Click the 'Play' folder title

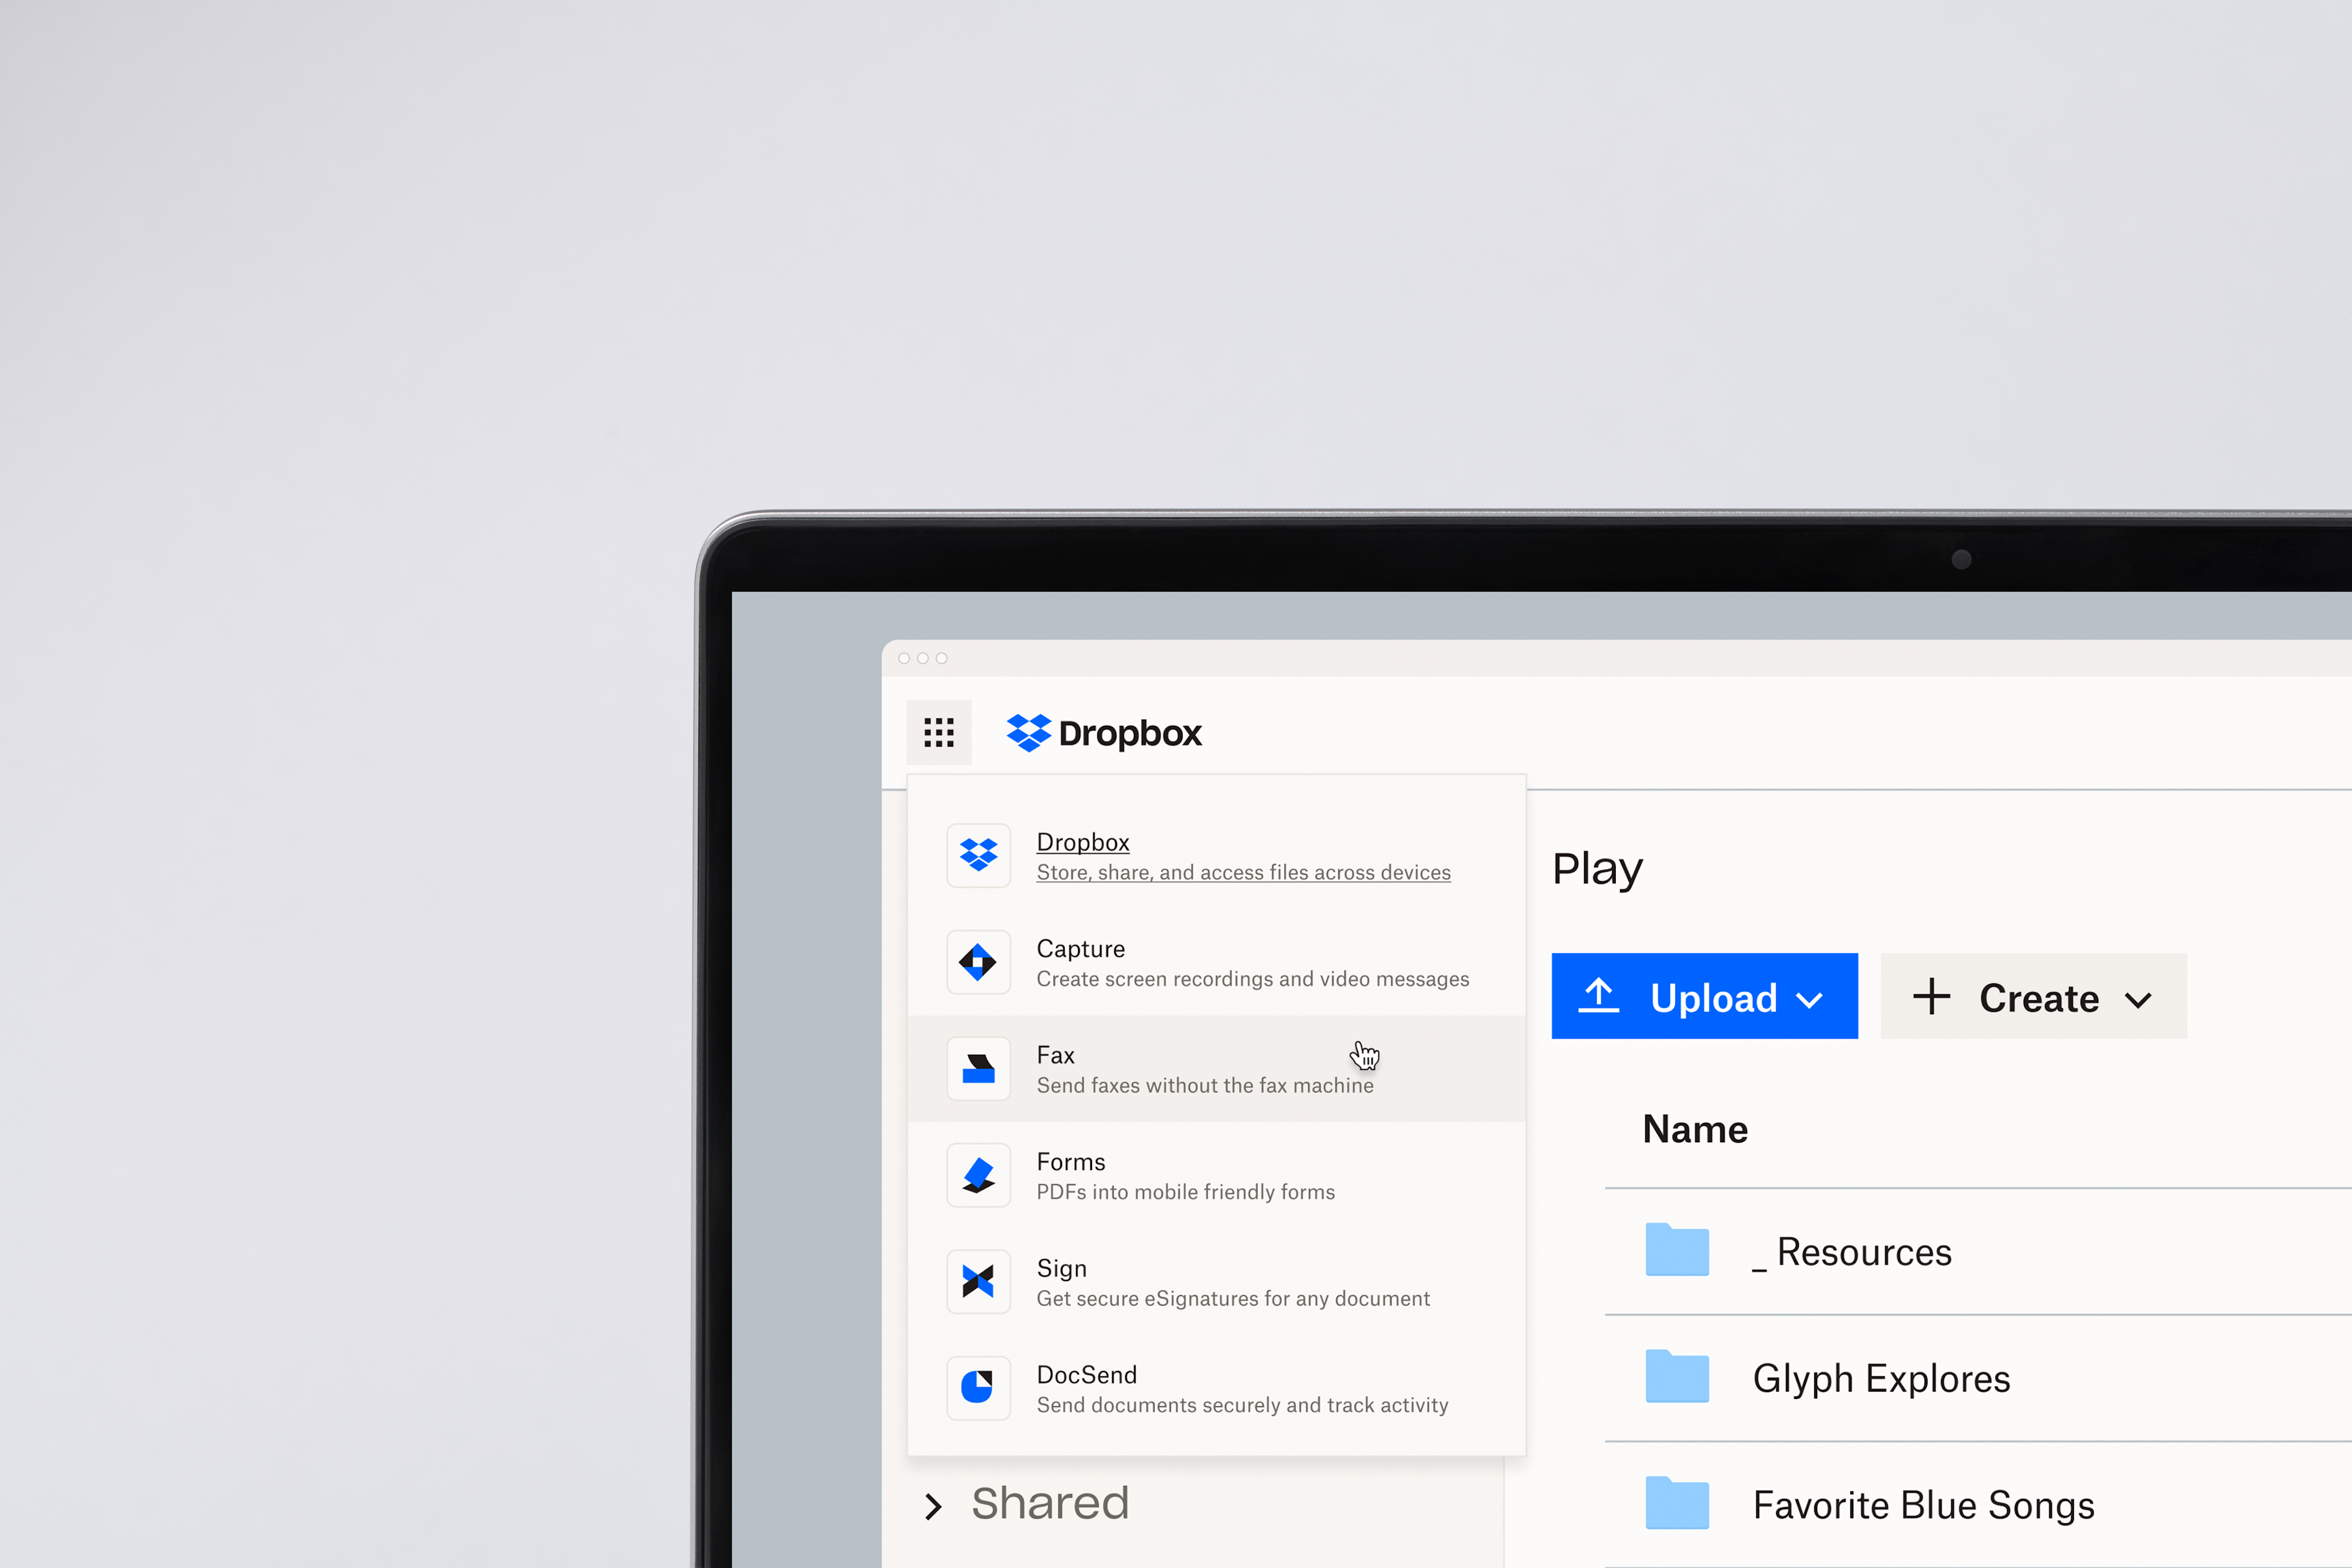tap(1597, 869)
